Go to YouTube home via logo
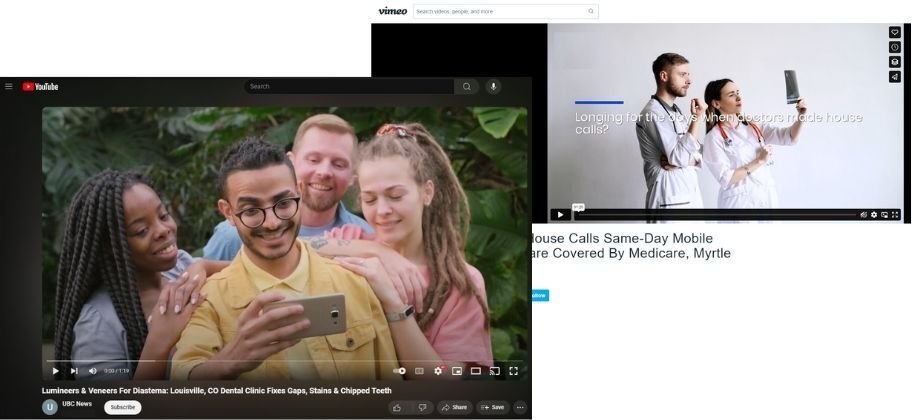This screenshot has height=420, width=912. pos(41,87)
